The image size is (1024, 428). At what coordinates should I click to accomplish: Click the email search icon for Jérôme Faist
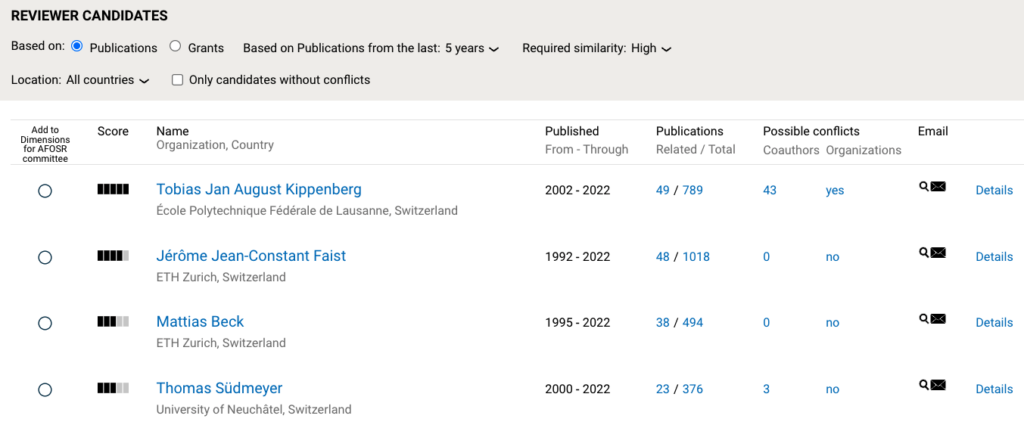(x=924, y=252)
